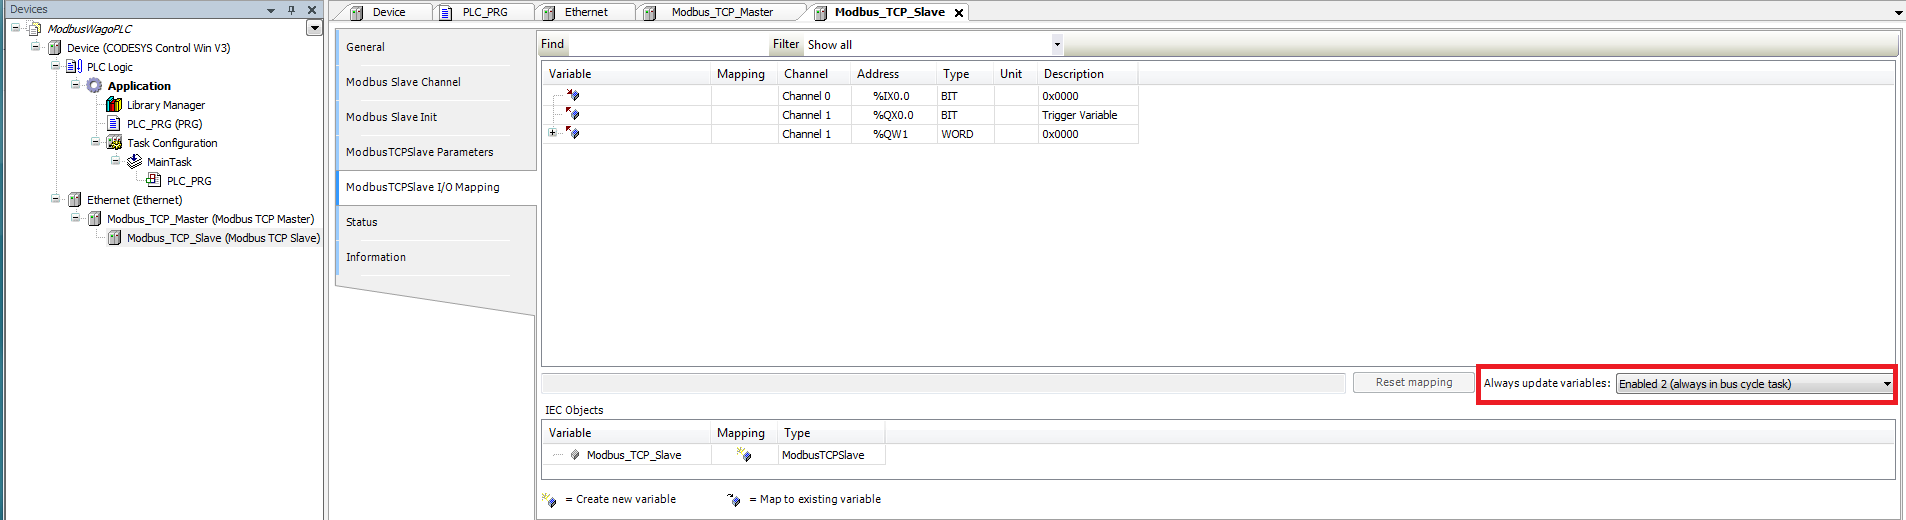The height and width of the screenshot is (520, 1906).
Task: Click the Library Manager icon in device tree
Action: 114,105
